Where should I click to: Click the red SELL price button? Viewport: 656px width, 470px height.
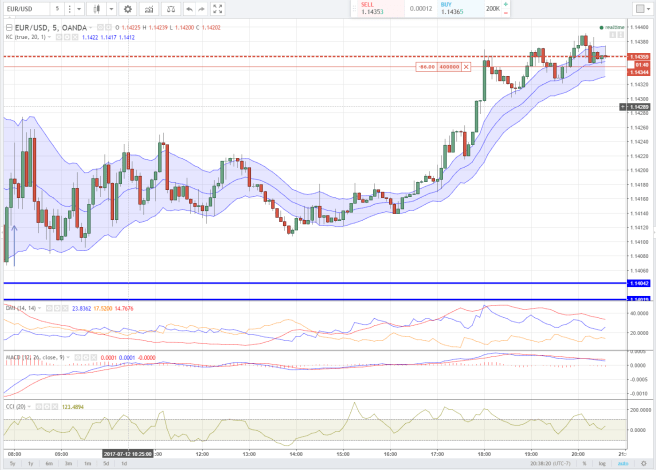click(x=372, y=8)
